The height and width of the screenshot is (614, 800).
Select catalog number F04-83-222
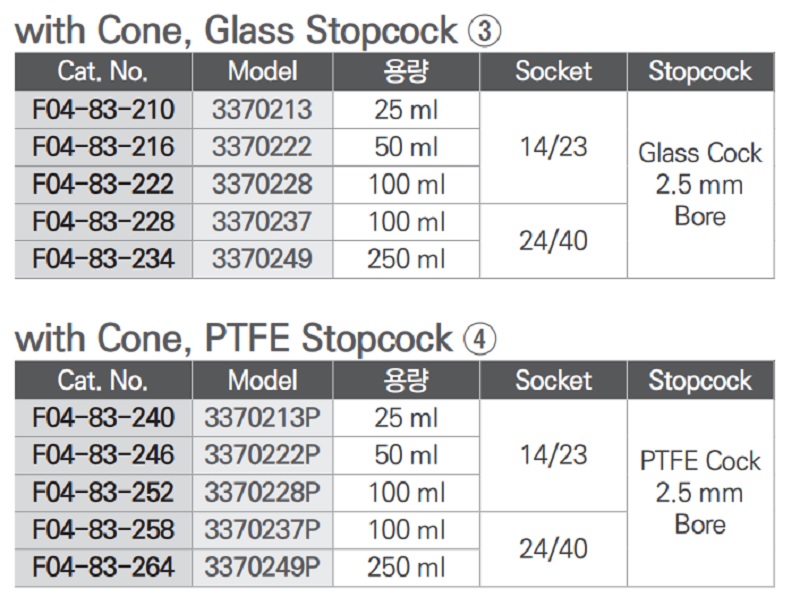[x=103, y=184]
